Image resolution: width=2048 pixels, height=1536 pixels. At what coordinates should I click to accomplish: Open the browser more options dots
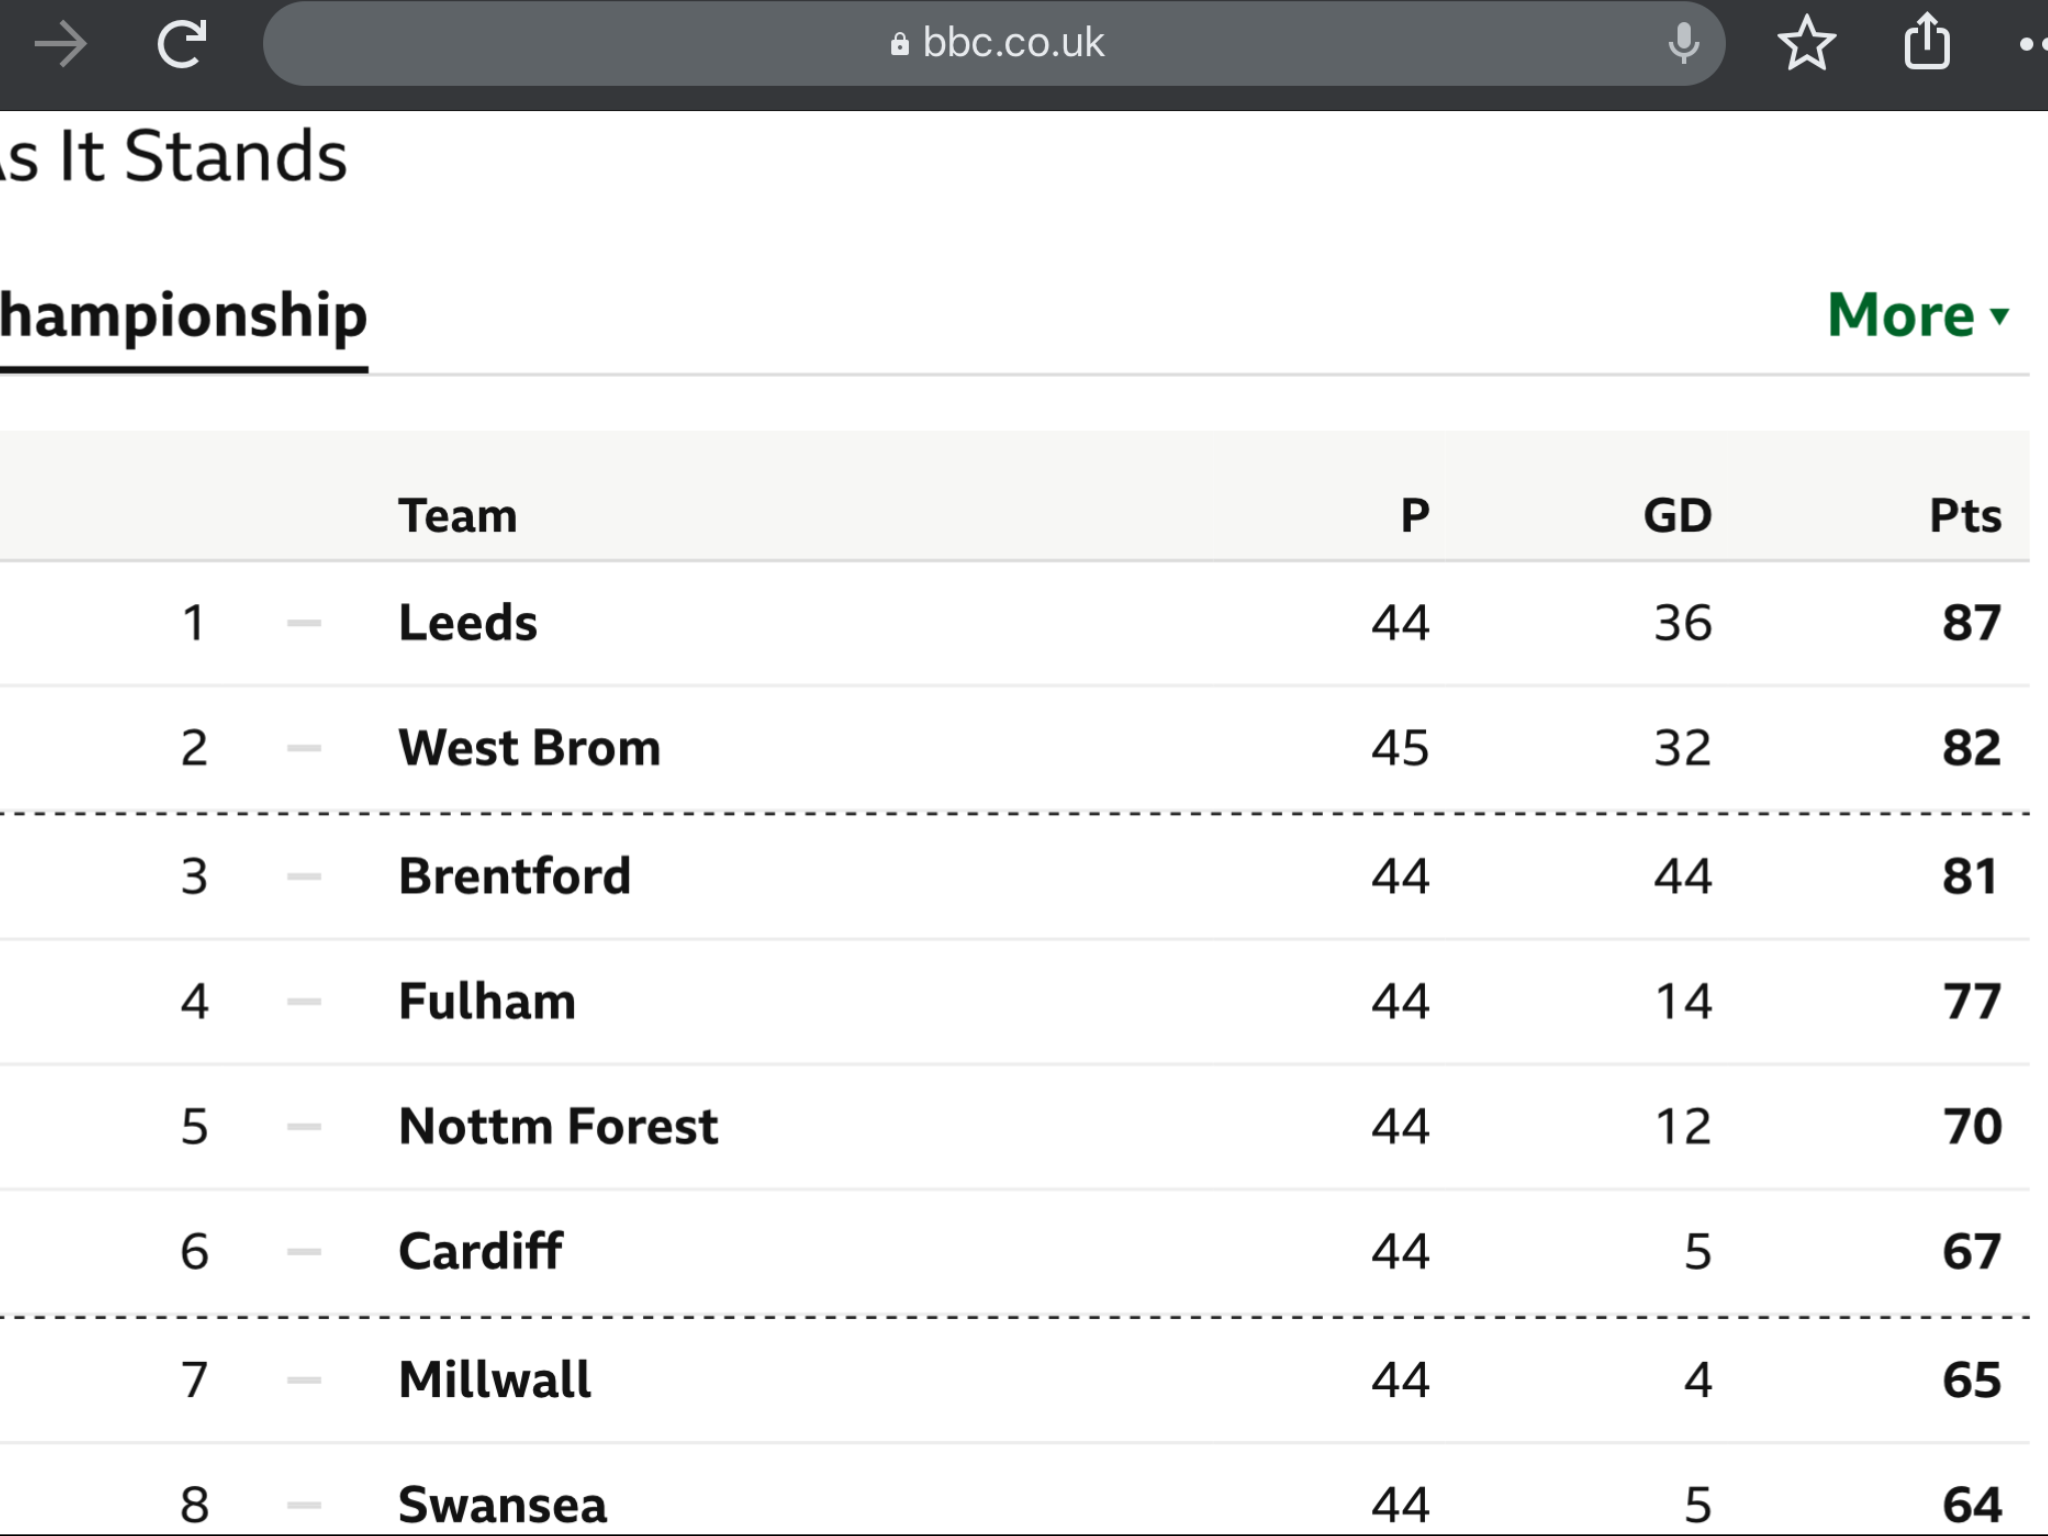[2032, 44]
